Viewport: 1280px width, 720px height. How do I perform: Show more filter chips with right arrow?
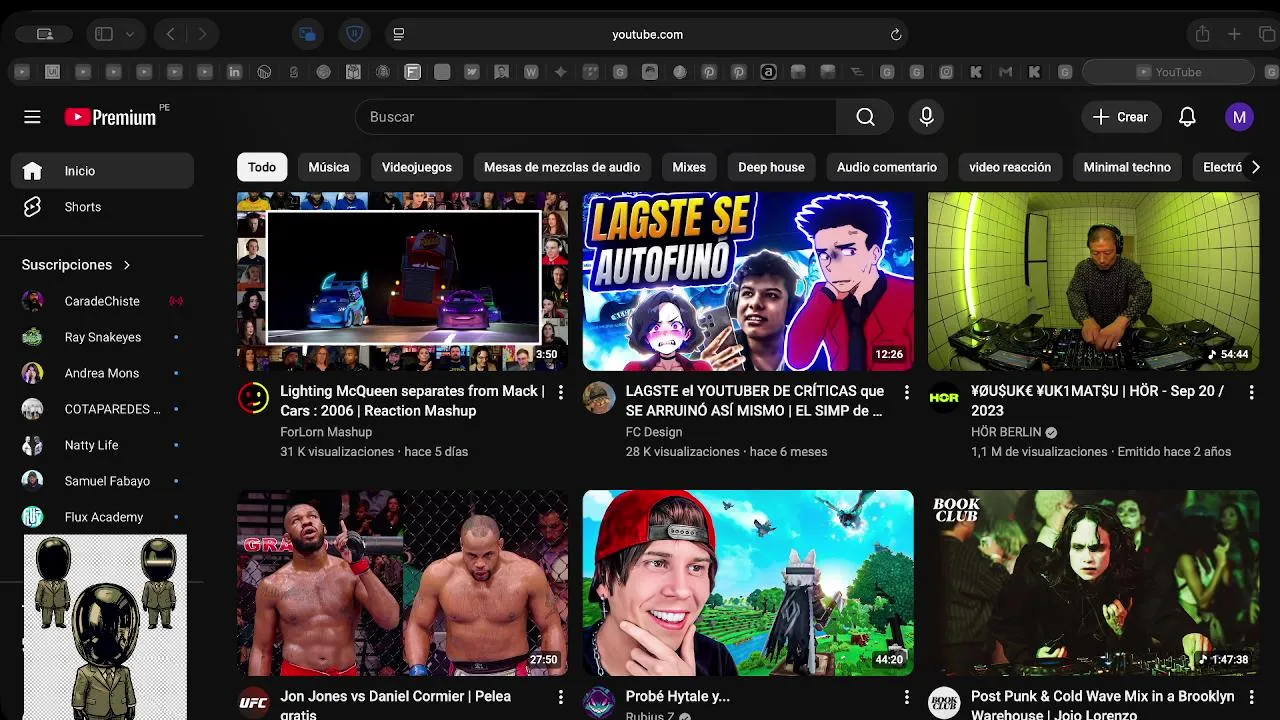(1256, 167)
